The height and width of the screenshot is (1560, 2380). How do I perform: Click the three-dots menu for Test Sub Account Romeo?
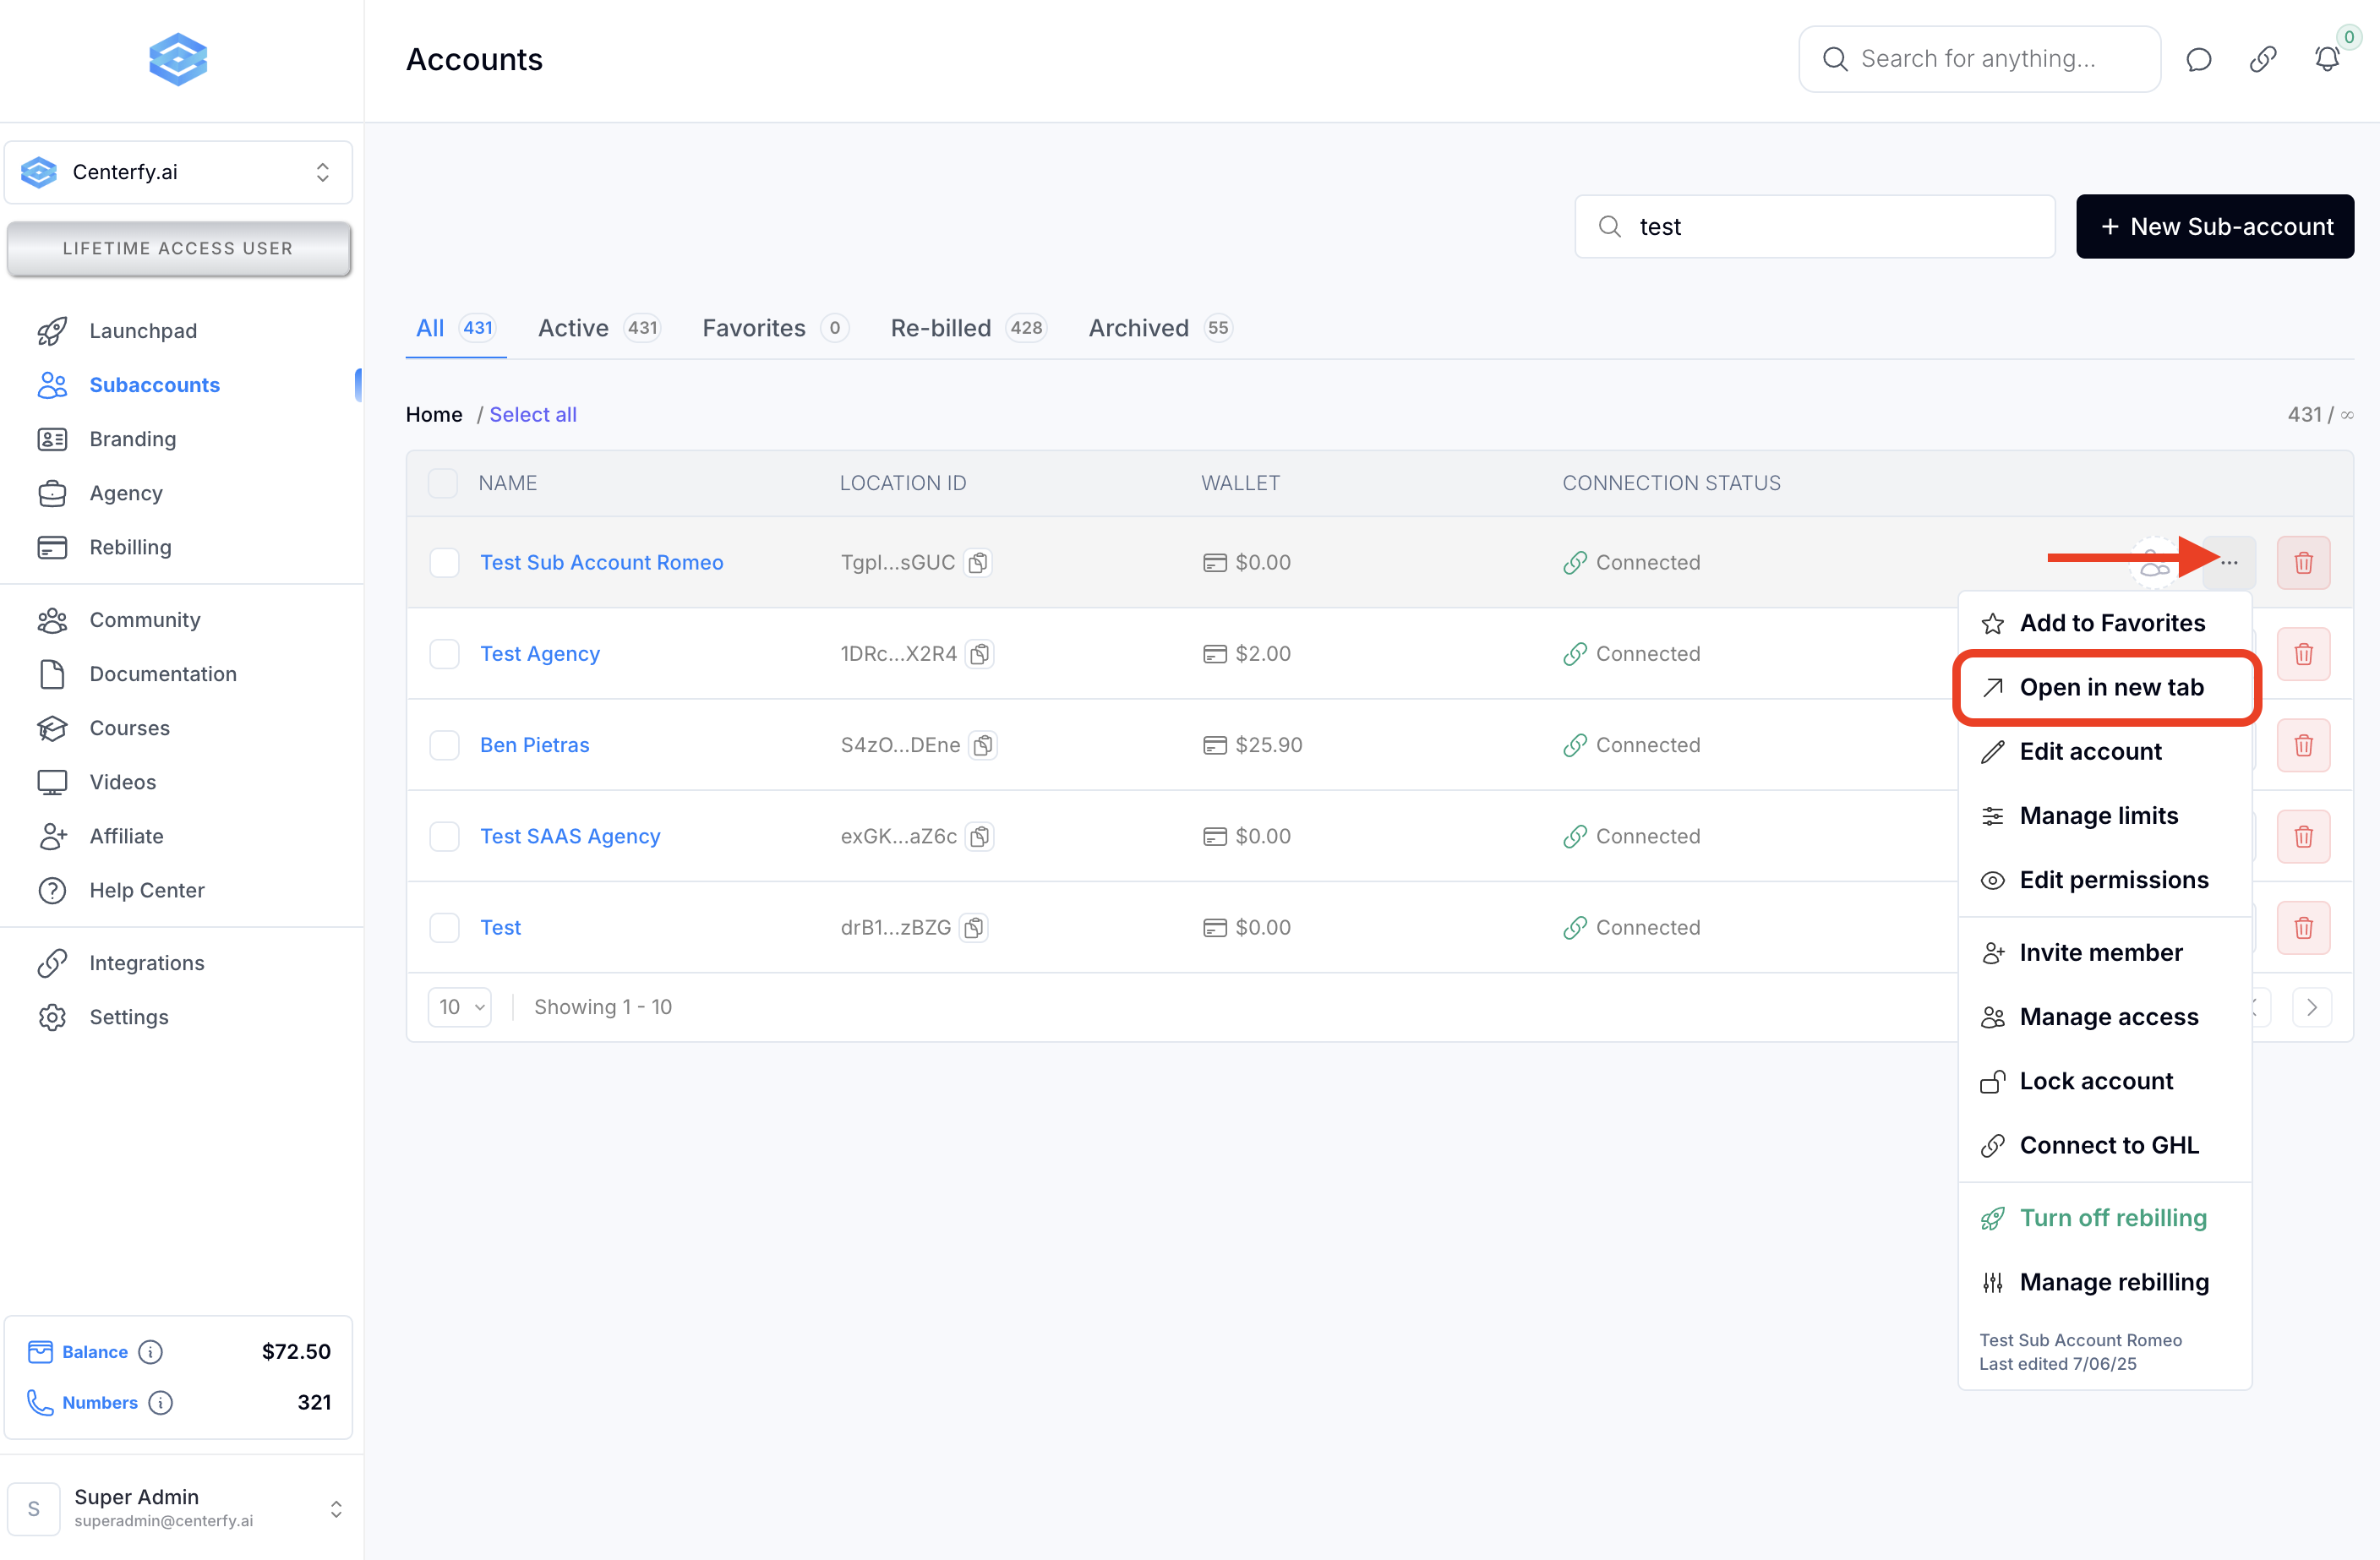pyautogui.click(x=2229, y=563)
